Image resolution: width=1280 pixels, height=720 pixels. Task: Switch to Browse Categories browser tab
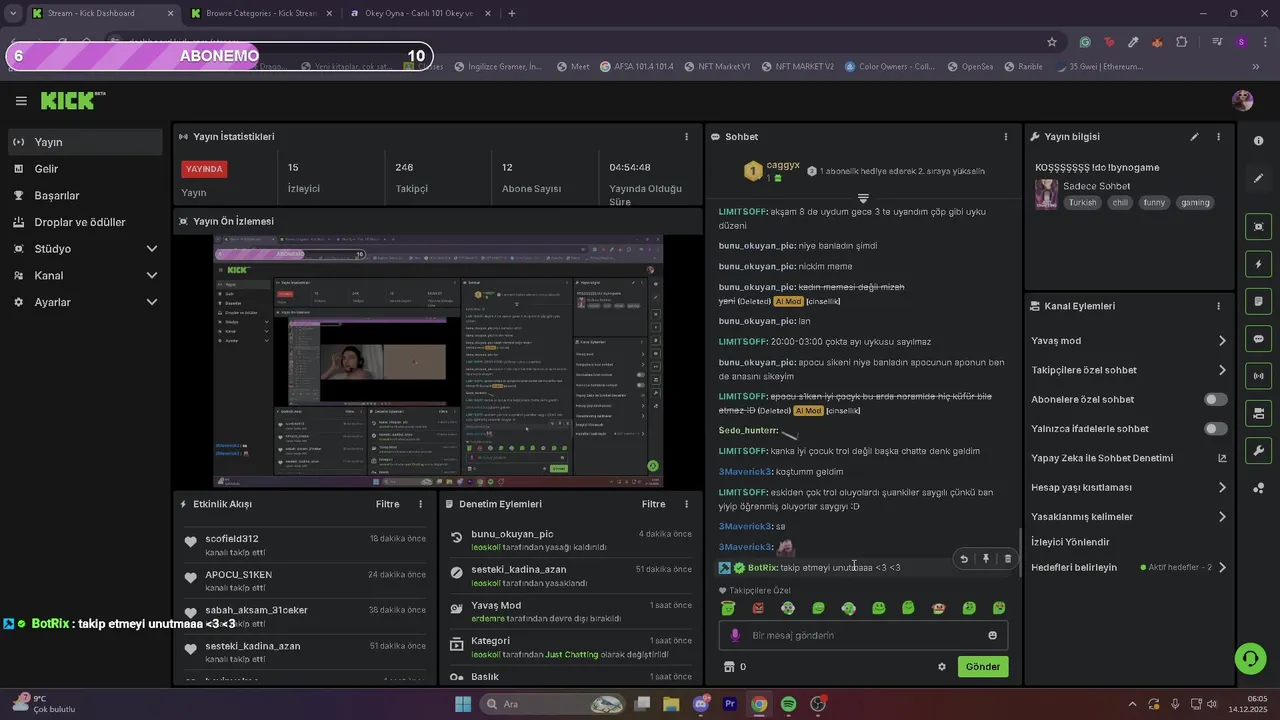click(x=259, y=13)
